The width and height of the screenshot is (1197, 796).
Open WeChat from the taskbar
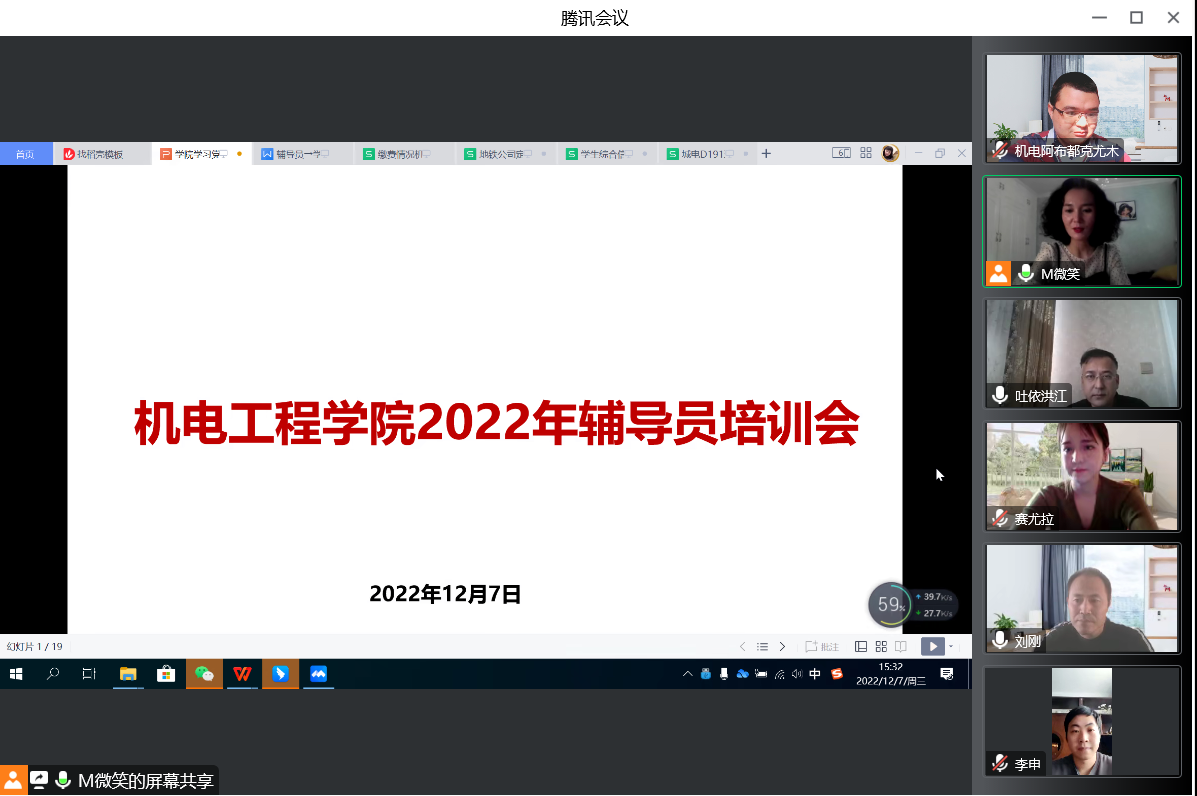click(204, 674)
